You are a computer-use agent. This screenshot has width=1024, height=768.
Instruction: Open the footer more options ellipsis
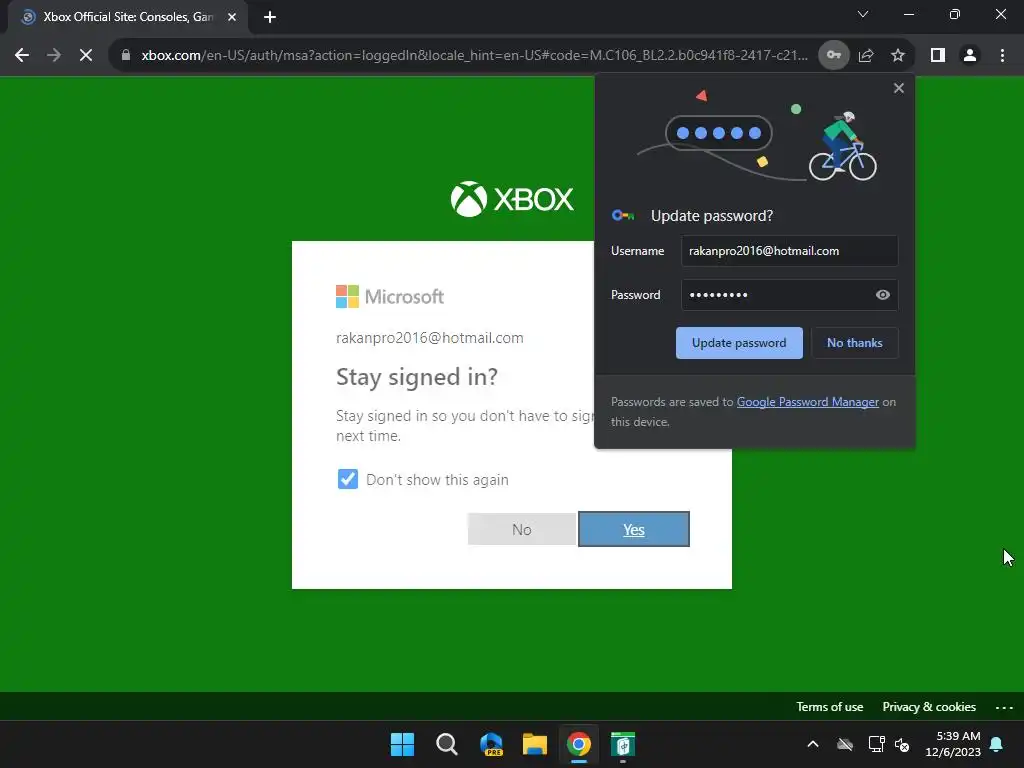[x=1004, y=707]
